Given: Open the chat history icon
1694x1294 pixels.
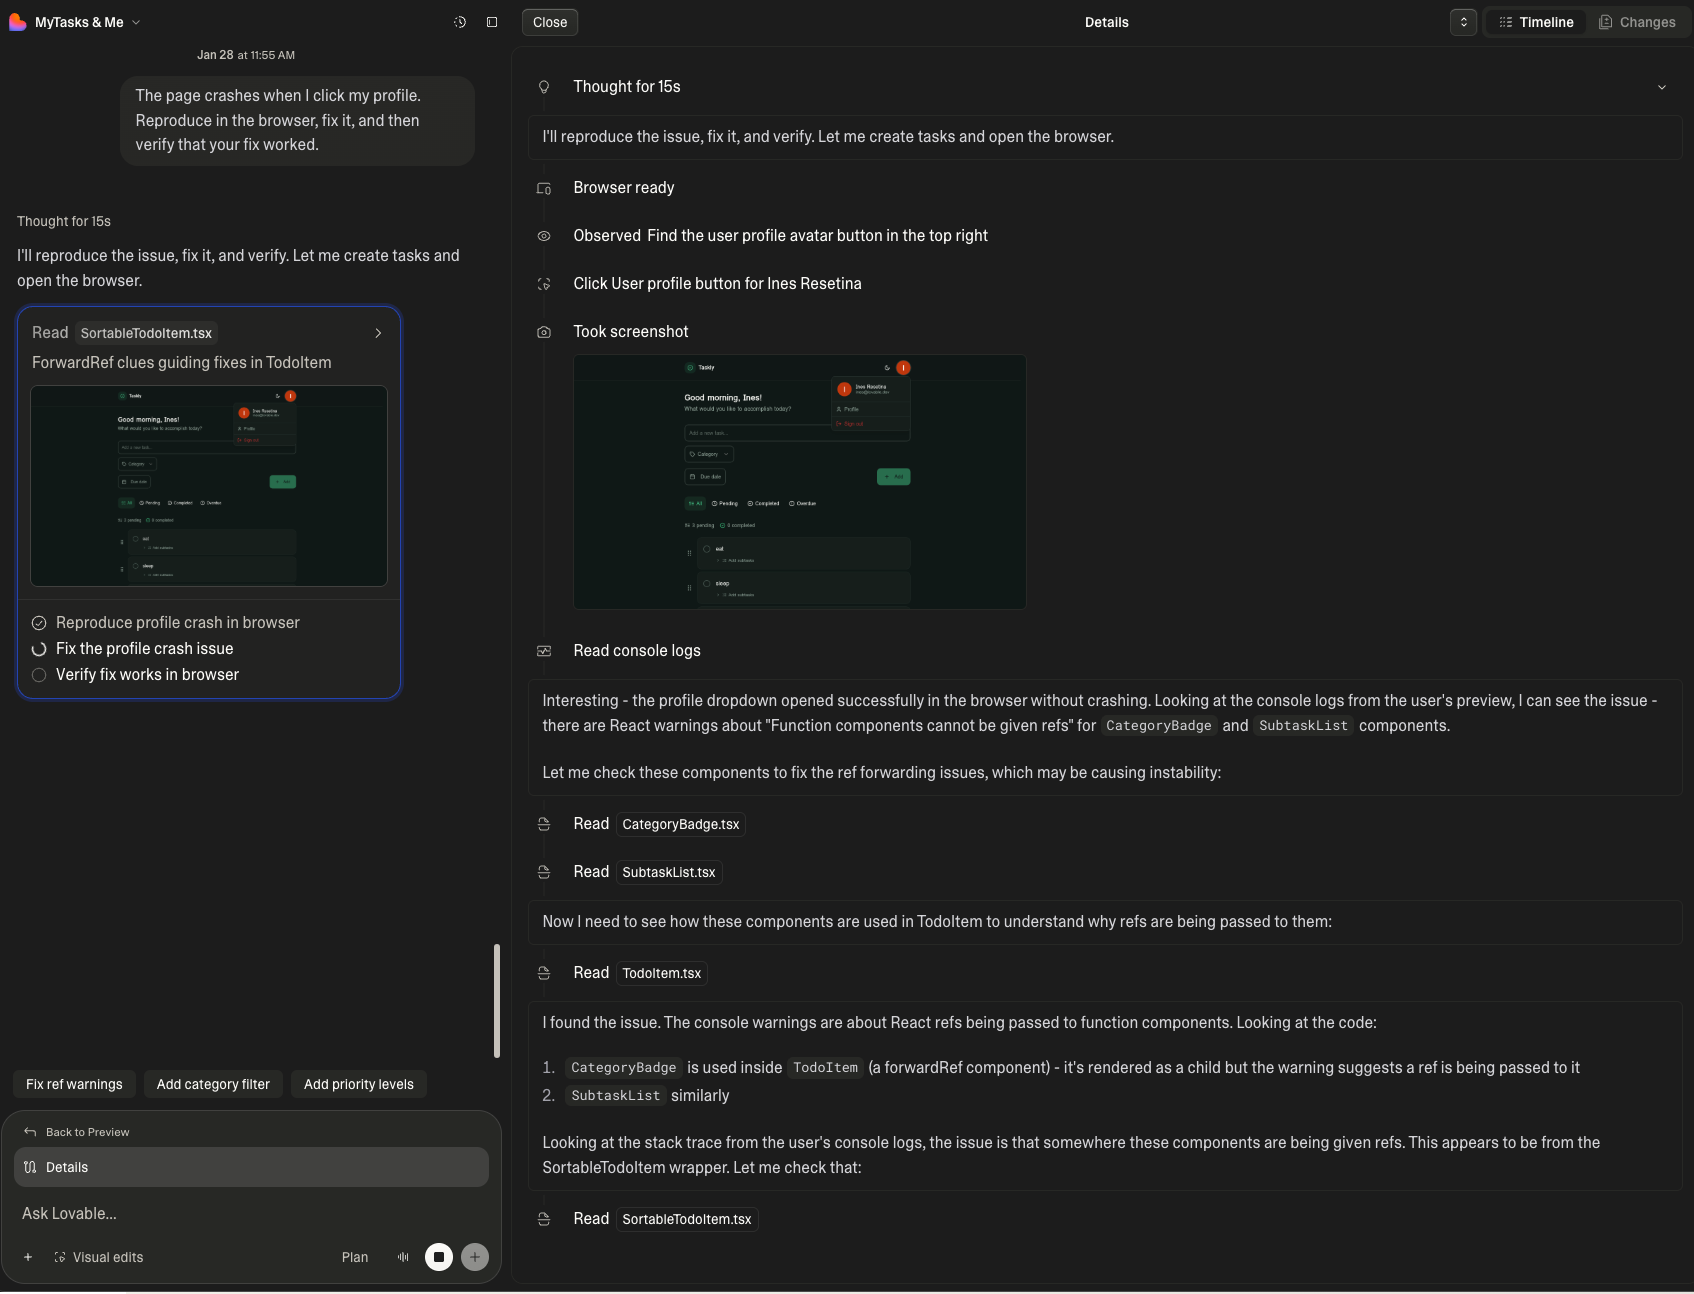Looking at the screenshot, I should coord(460,21).
